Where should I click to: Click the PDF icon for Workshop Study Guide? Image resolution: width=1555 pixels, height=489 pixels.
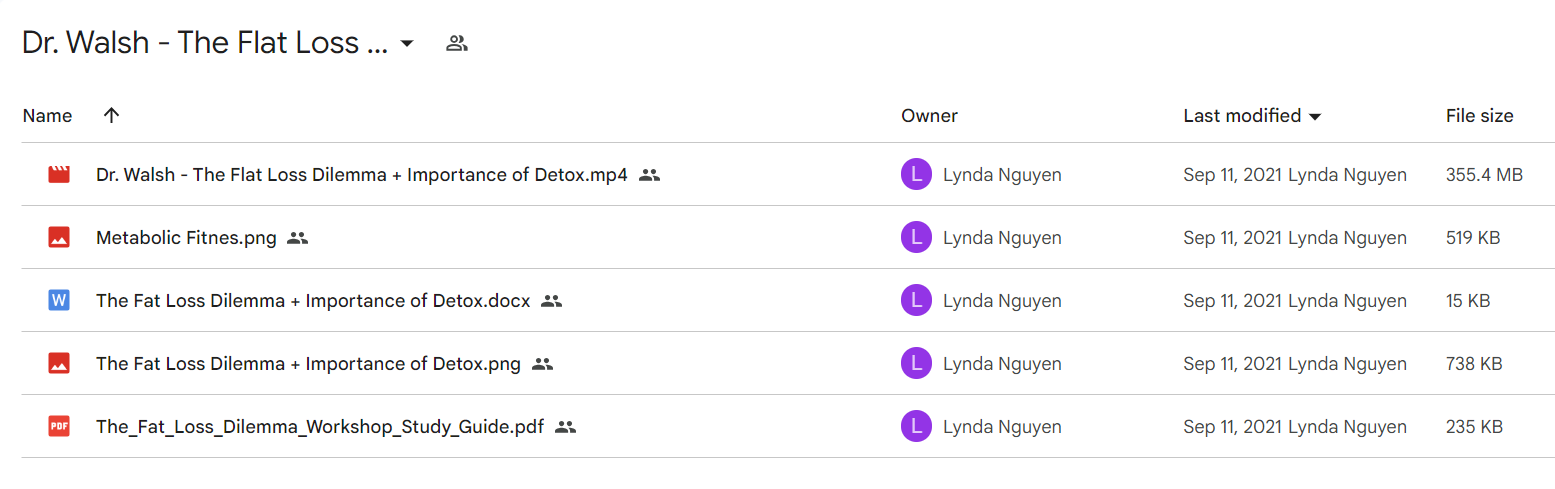click(x=59, y=427)
